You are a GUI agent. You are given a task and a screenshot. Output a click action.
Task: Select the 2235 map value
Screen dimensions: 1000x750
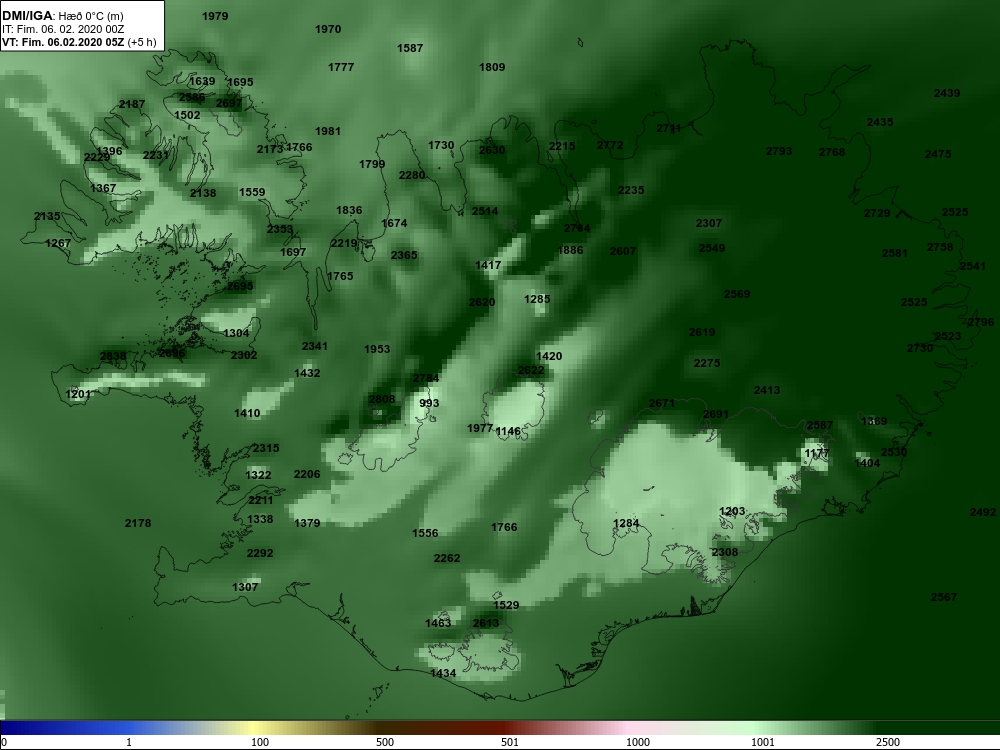(631, 190)
